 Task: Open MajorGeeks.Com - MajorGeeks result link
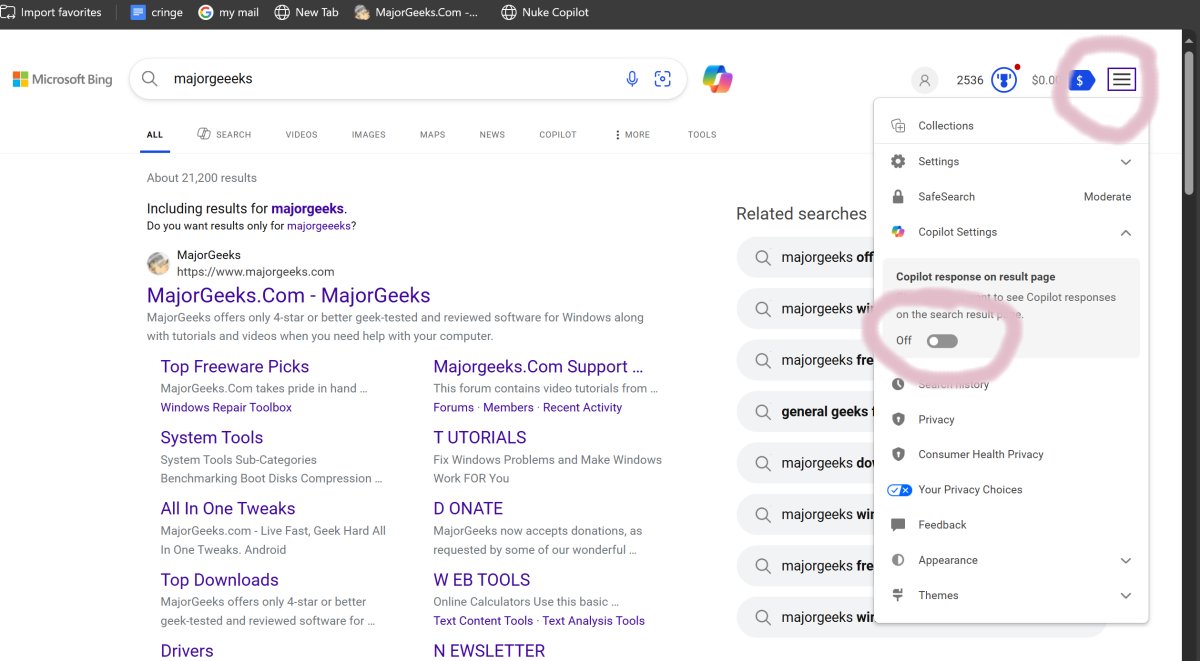click(288, 295)
